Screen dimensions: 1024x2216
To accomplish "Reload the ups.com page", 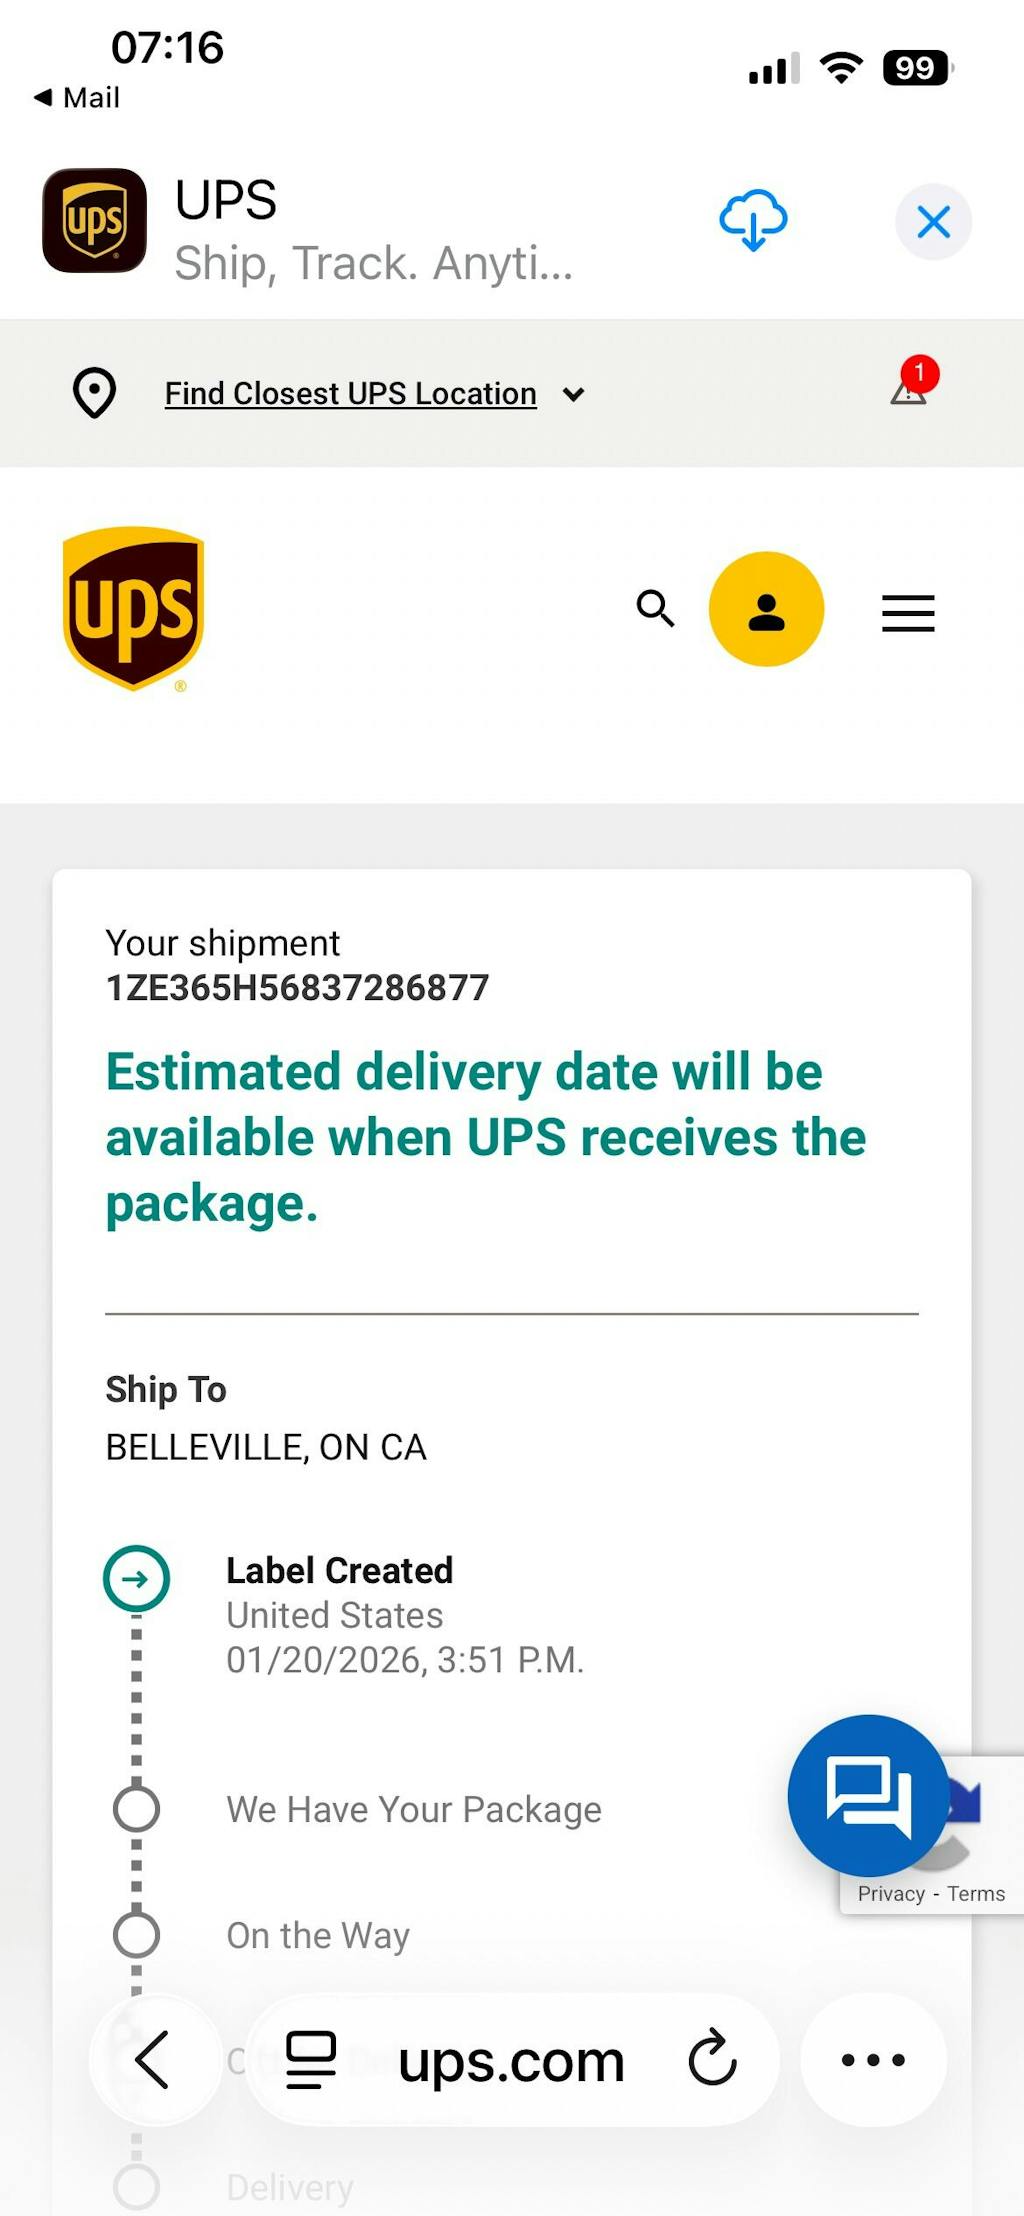I will click(712, 2060).
